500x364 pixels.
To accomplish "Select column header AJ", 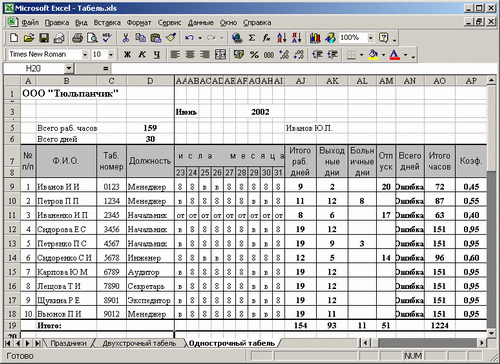I will (301, 81).
